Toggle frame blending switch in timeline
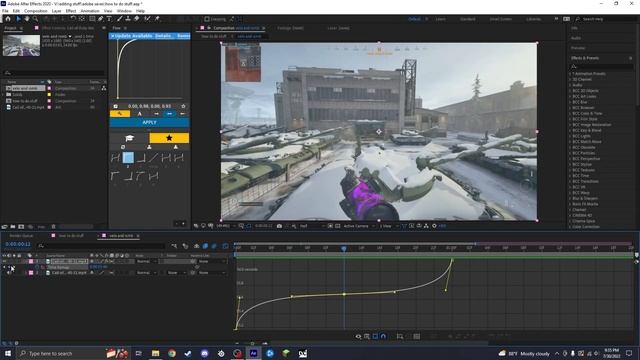The height and width of the screenshot is (360, 640). (x=205, y=246)
